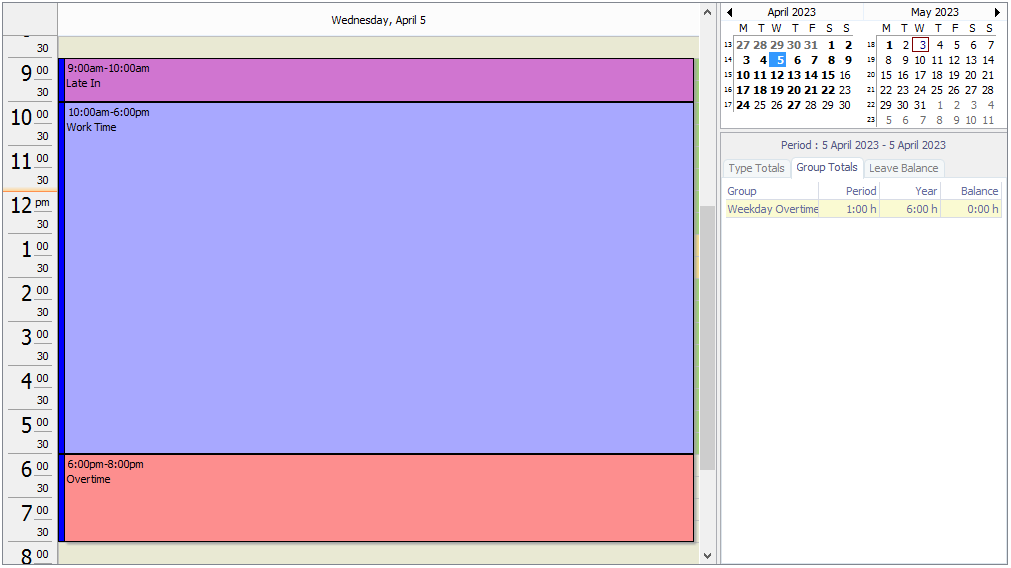
Task: Click the Wednesday, April 5 day header
Action: pyautogui.click(x=378, y=20)
